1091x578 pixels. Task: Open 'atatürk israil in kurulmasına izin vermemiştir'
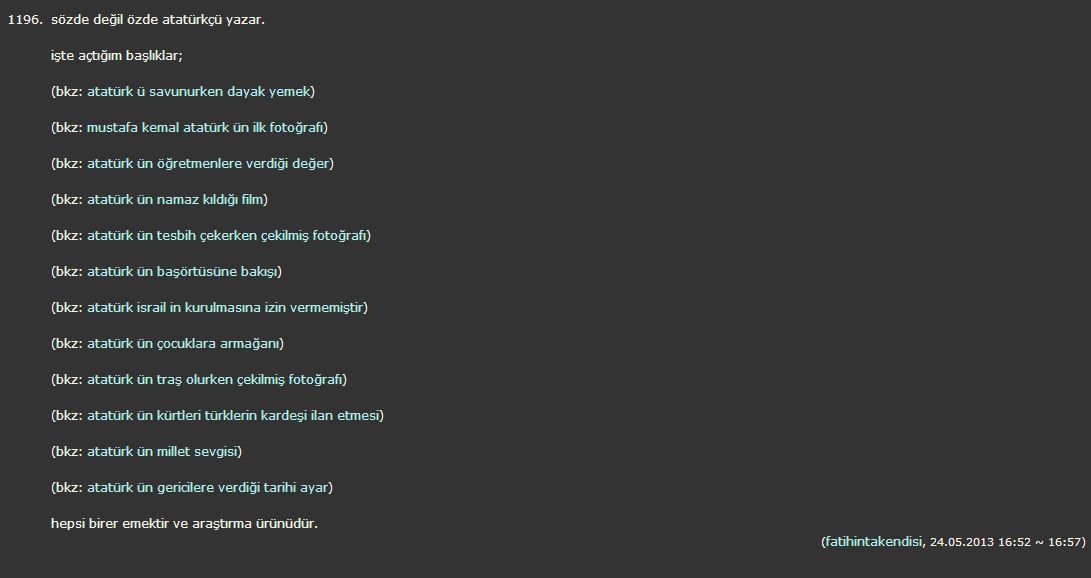(227, 307)
